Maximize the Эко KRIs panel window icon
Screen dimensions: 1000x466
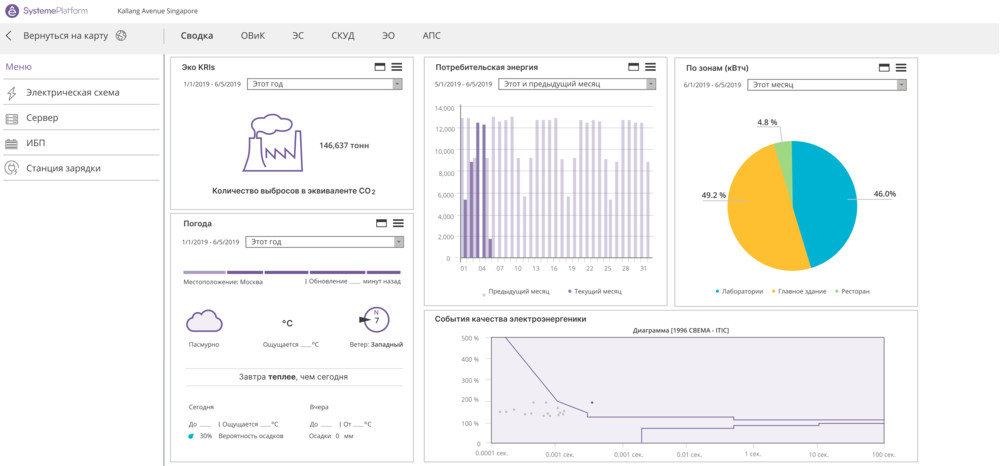coord(380,67)
